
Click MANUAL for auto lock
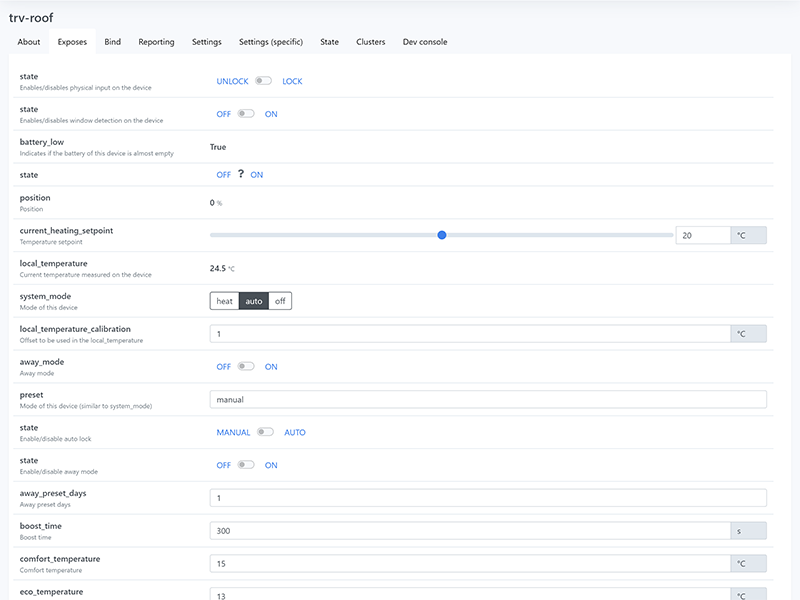pyautogui.click(x=233, y=432)
